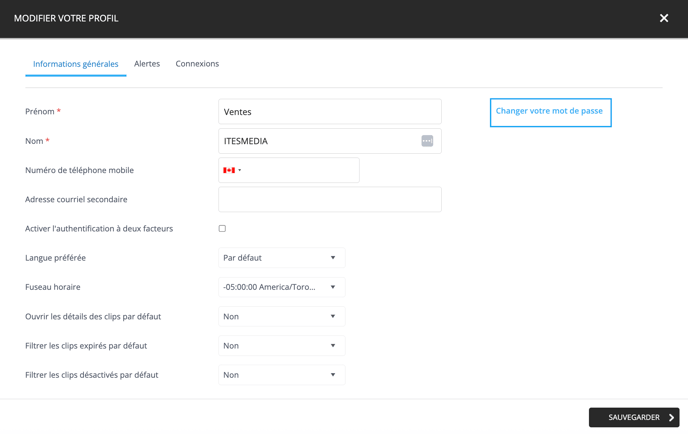Open Filtrer les clips désactivés dropdown
This screenshot has width=688, height=434.
point(282,375)
